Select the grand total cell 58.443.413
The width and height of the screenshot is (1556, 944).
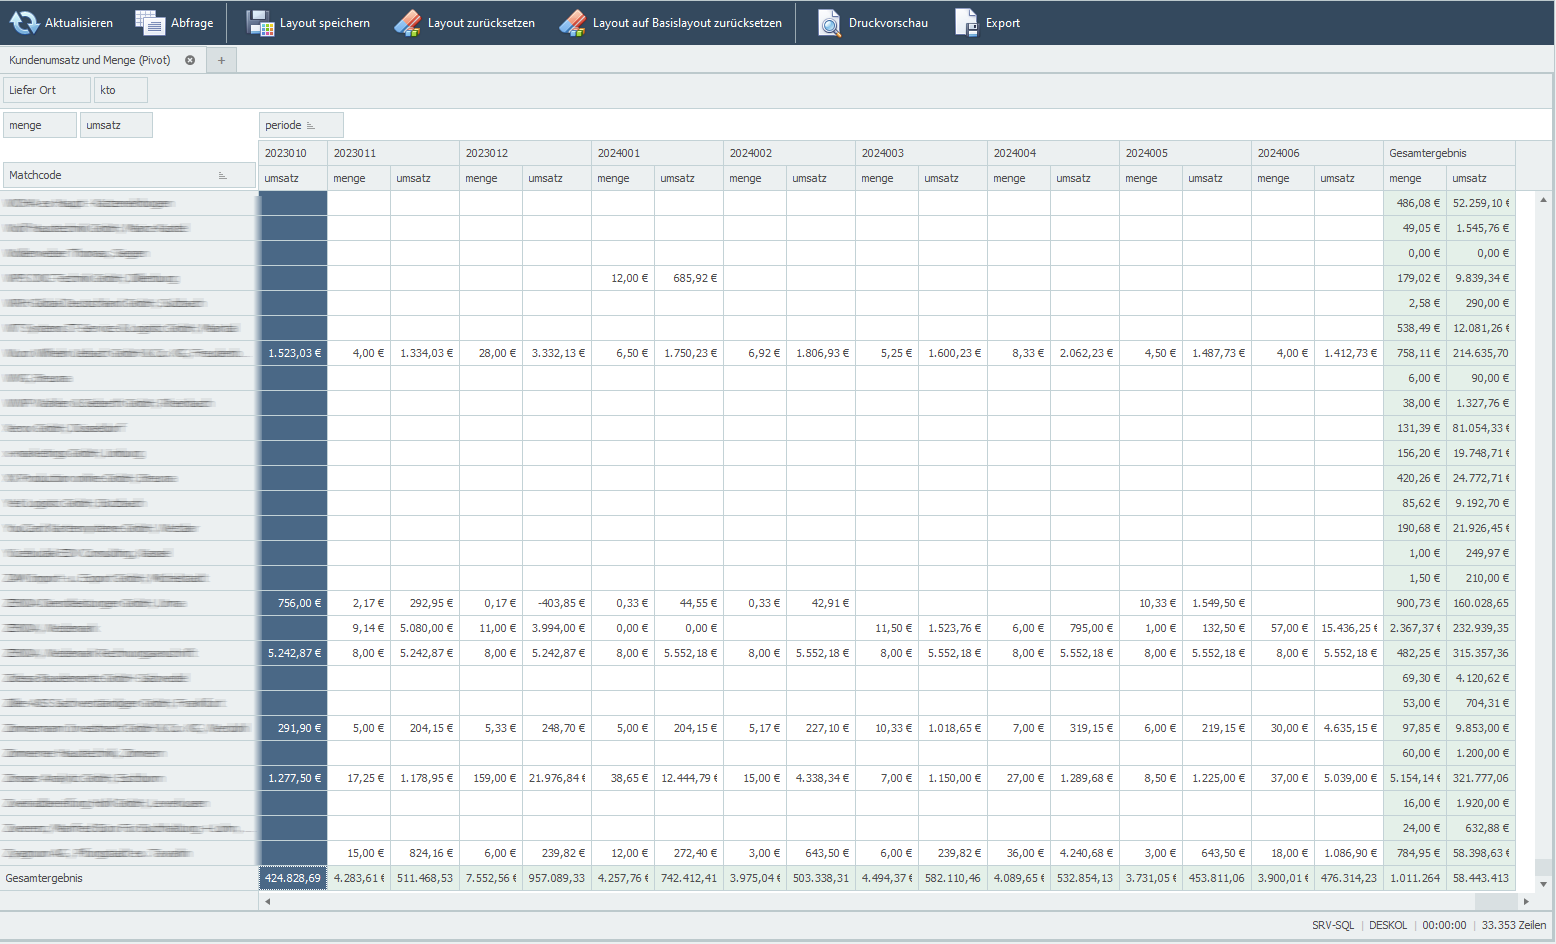pos(1481,878)
